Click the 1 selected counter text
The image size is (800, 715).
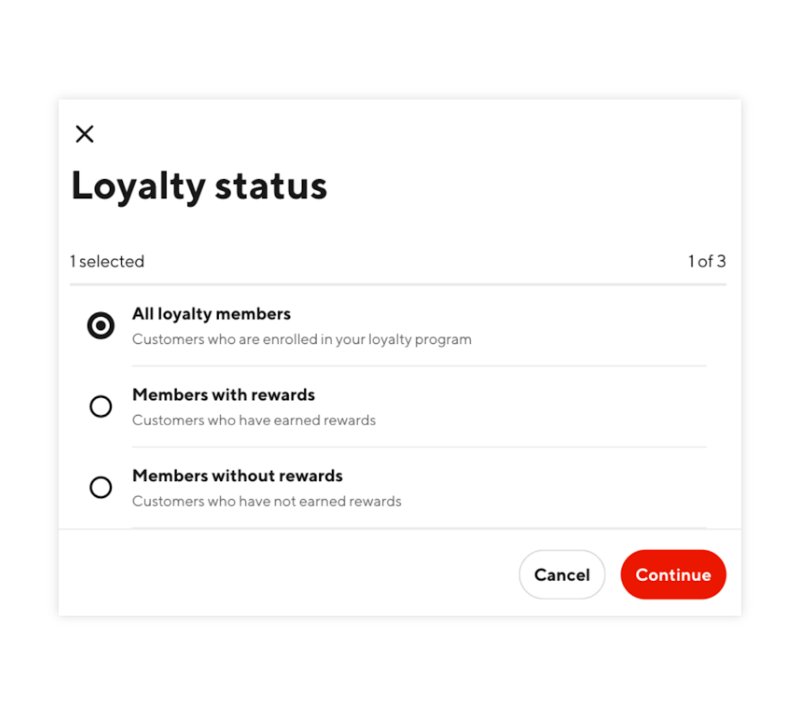pos(106,261)
